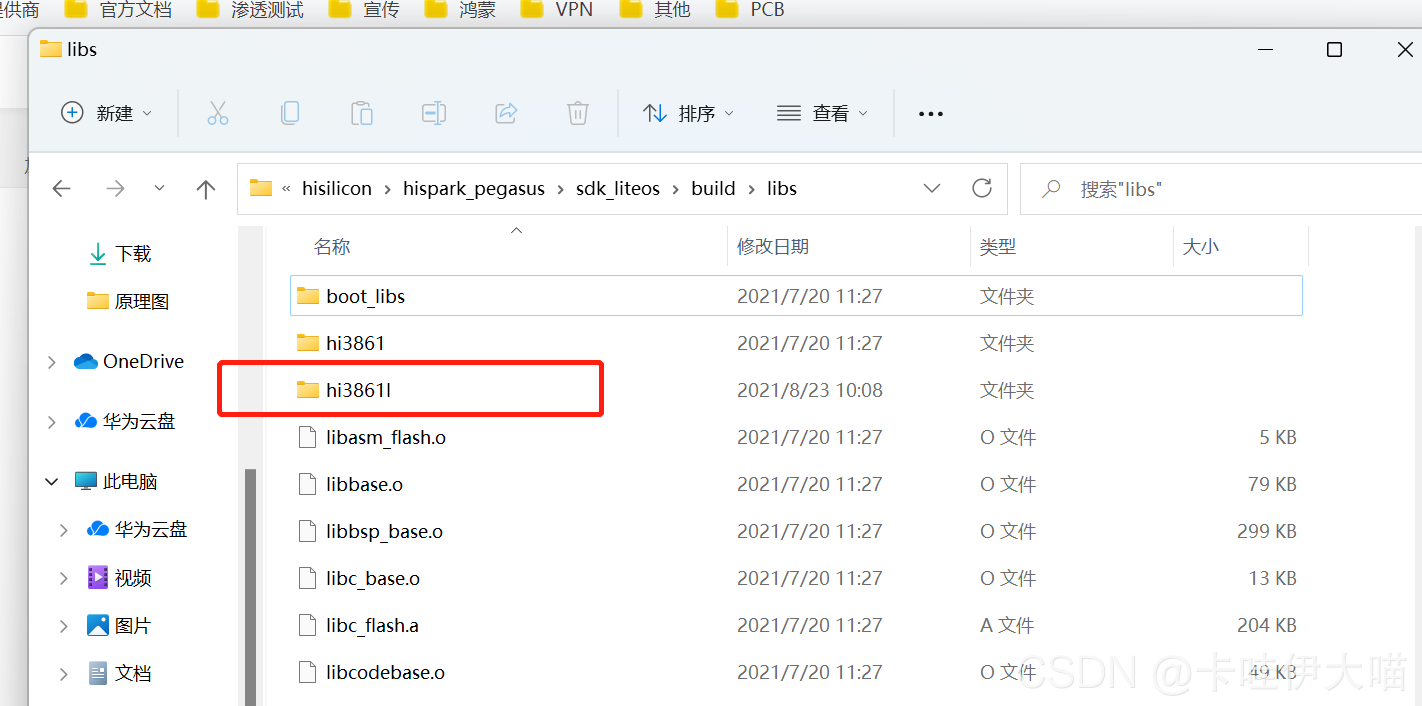Click the Paste clipboard icon
The width and height of the screenshot is (1422, 706).
click(361, 113)
